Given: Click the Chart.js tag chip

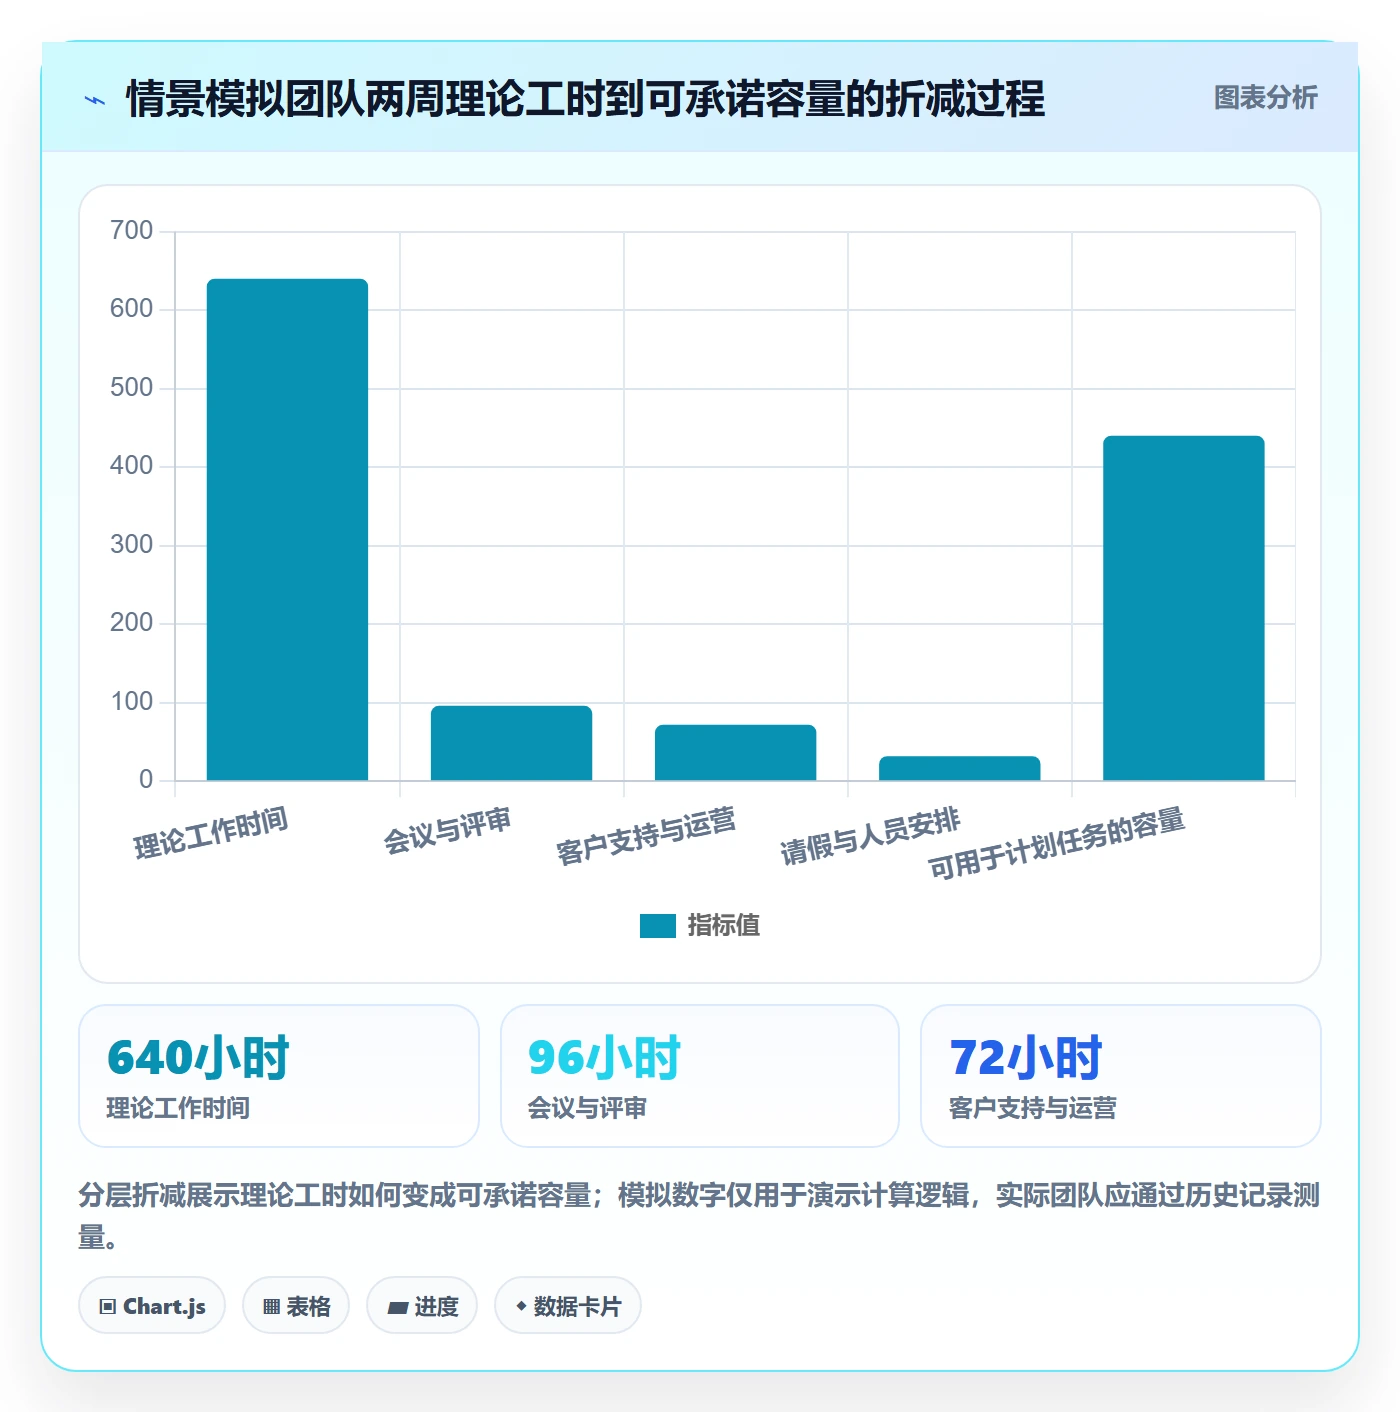Looking at the screenshot, I should pyautogui.click(x=152, y=1306).
